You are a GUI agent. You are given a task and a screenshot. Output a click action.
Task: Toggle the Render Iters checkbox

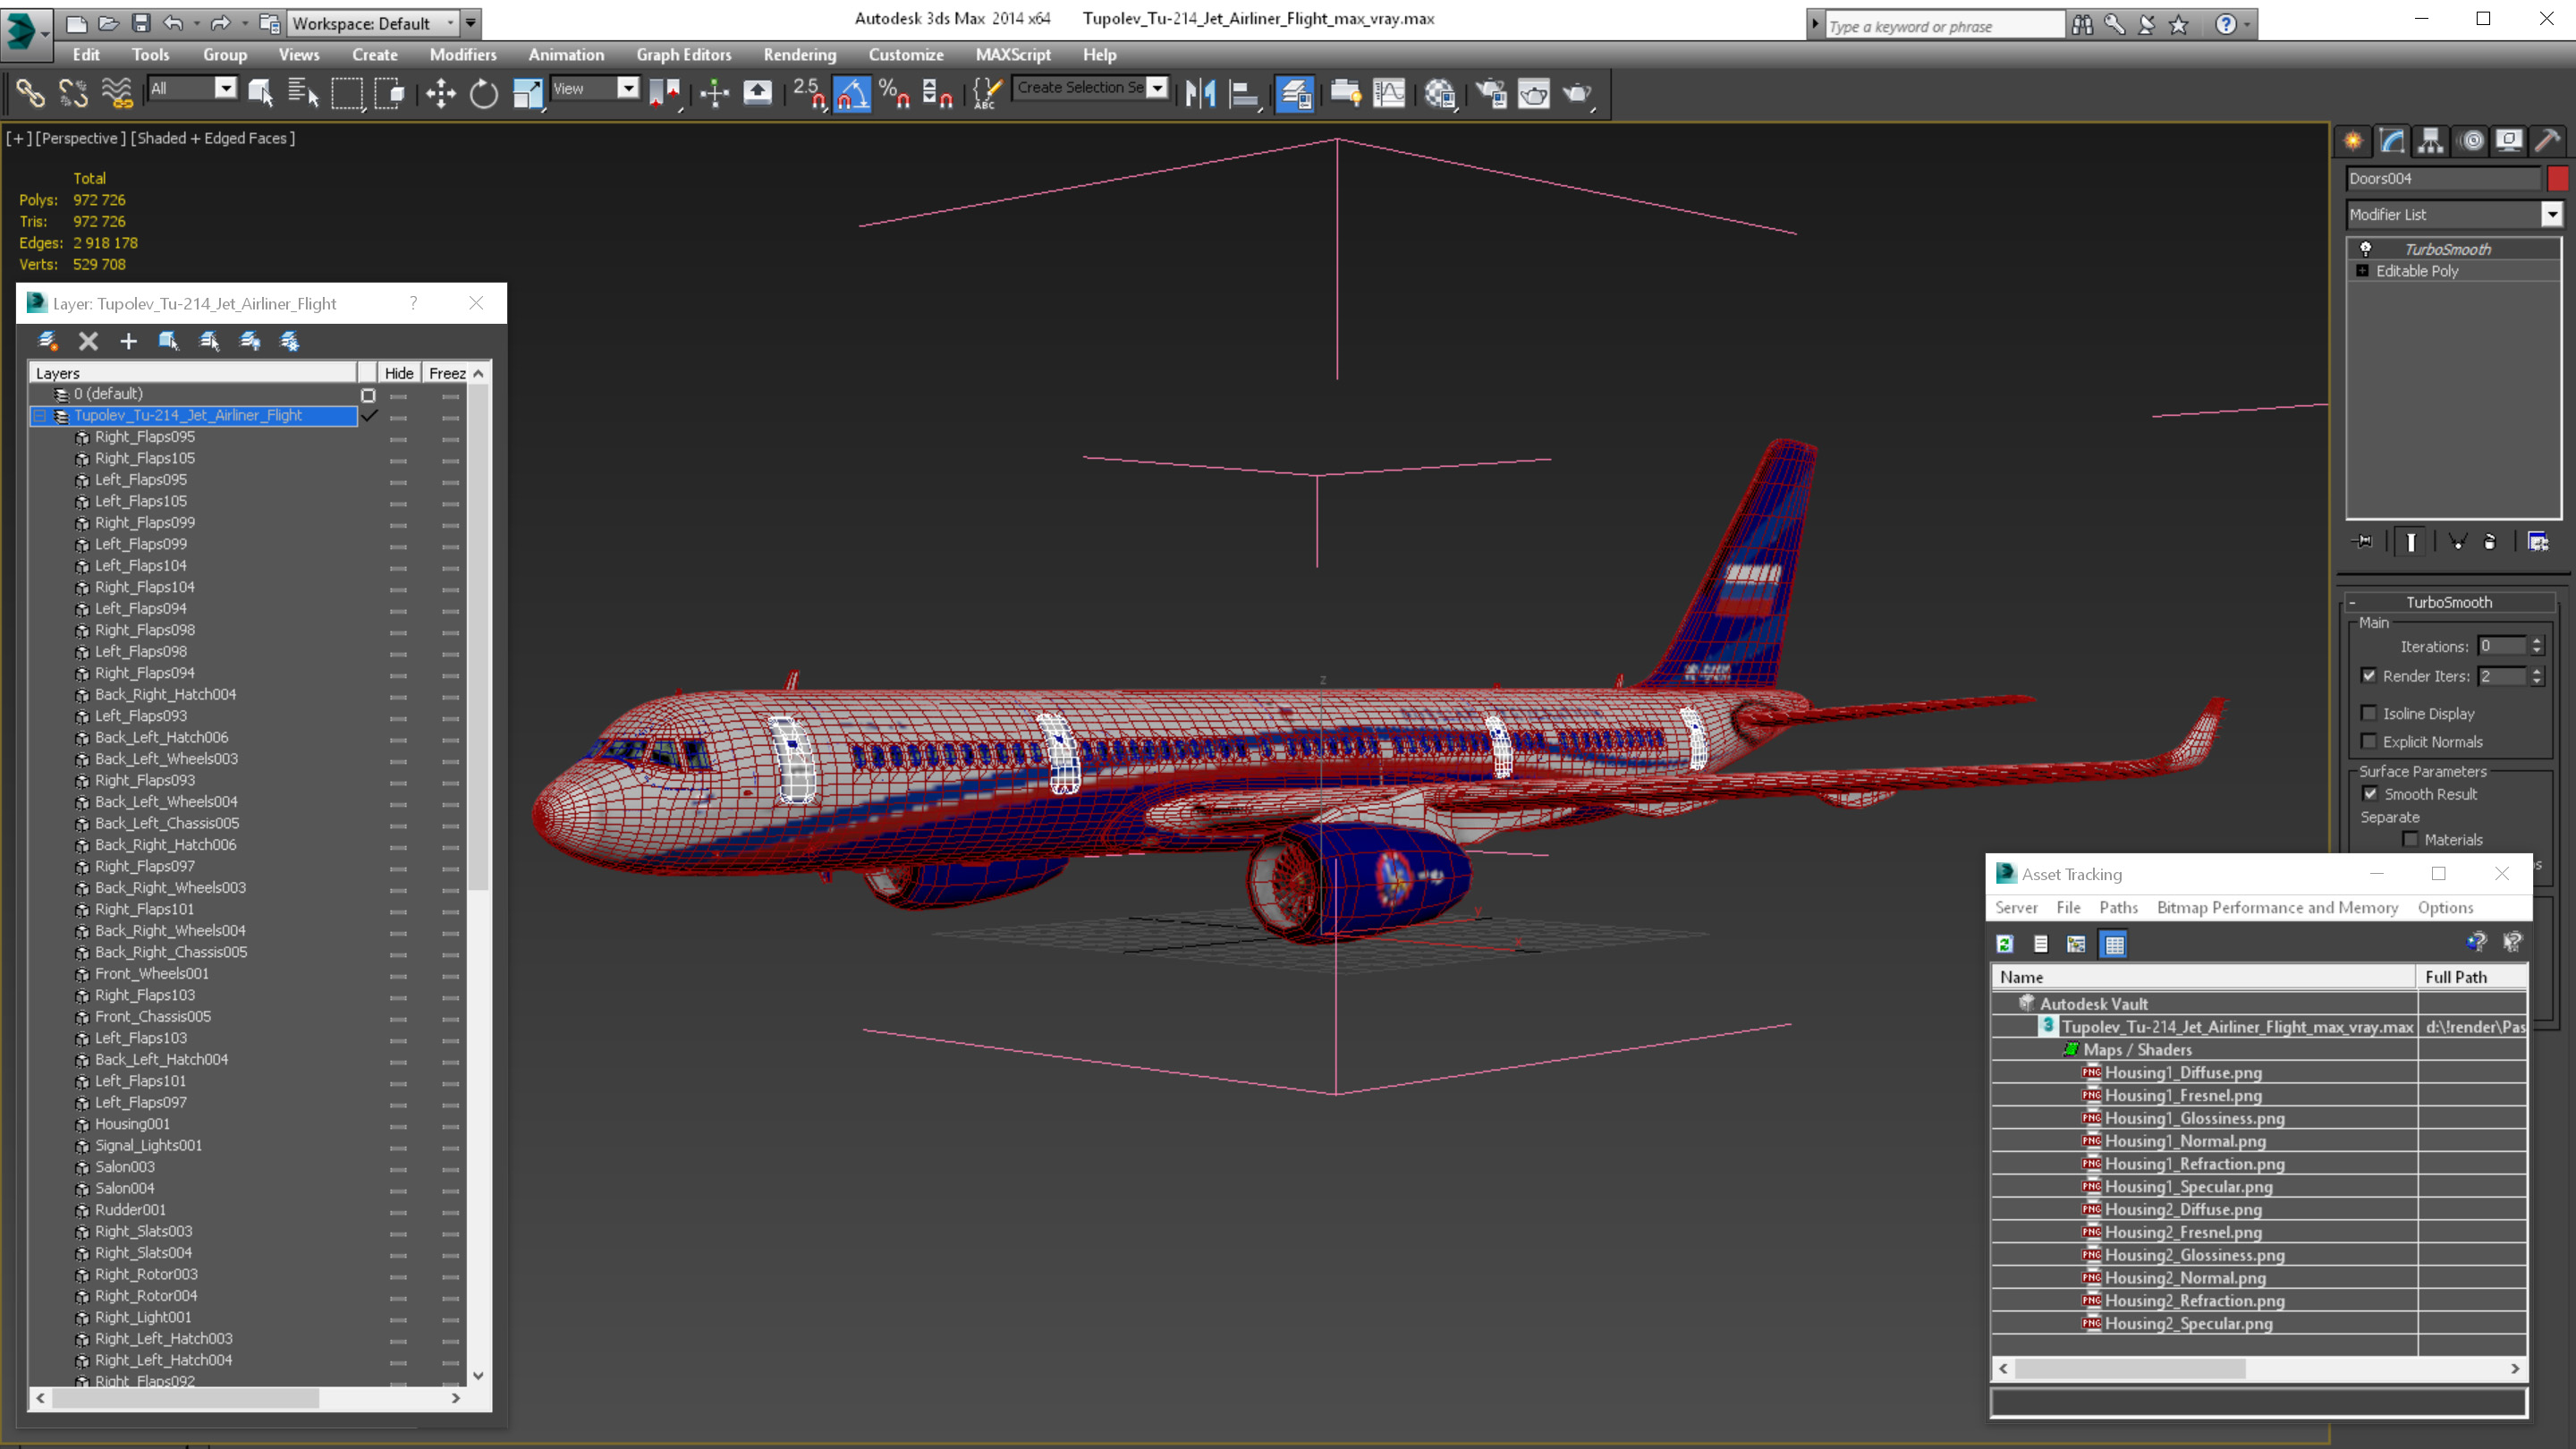[x=2369, y=675]
